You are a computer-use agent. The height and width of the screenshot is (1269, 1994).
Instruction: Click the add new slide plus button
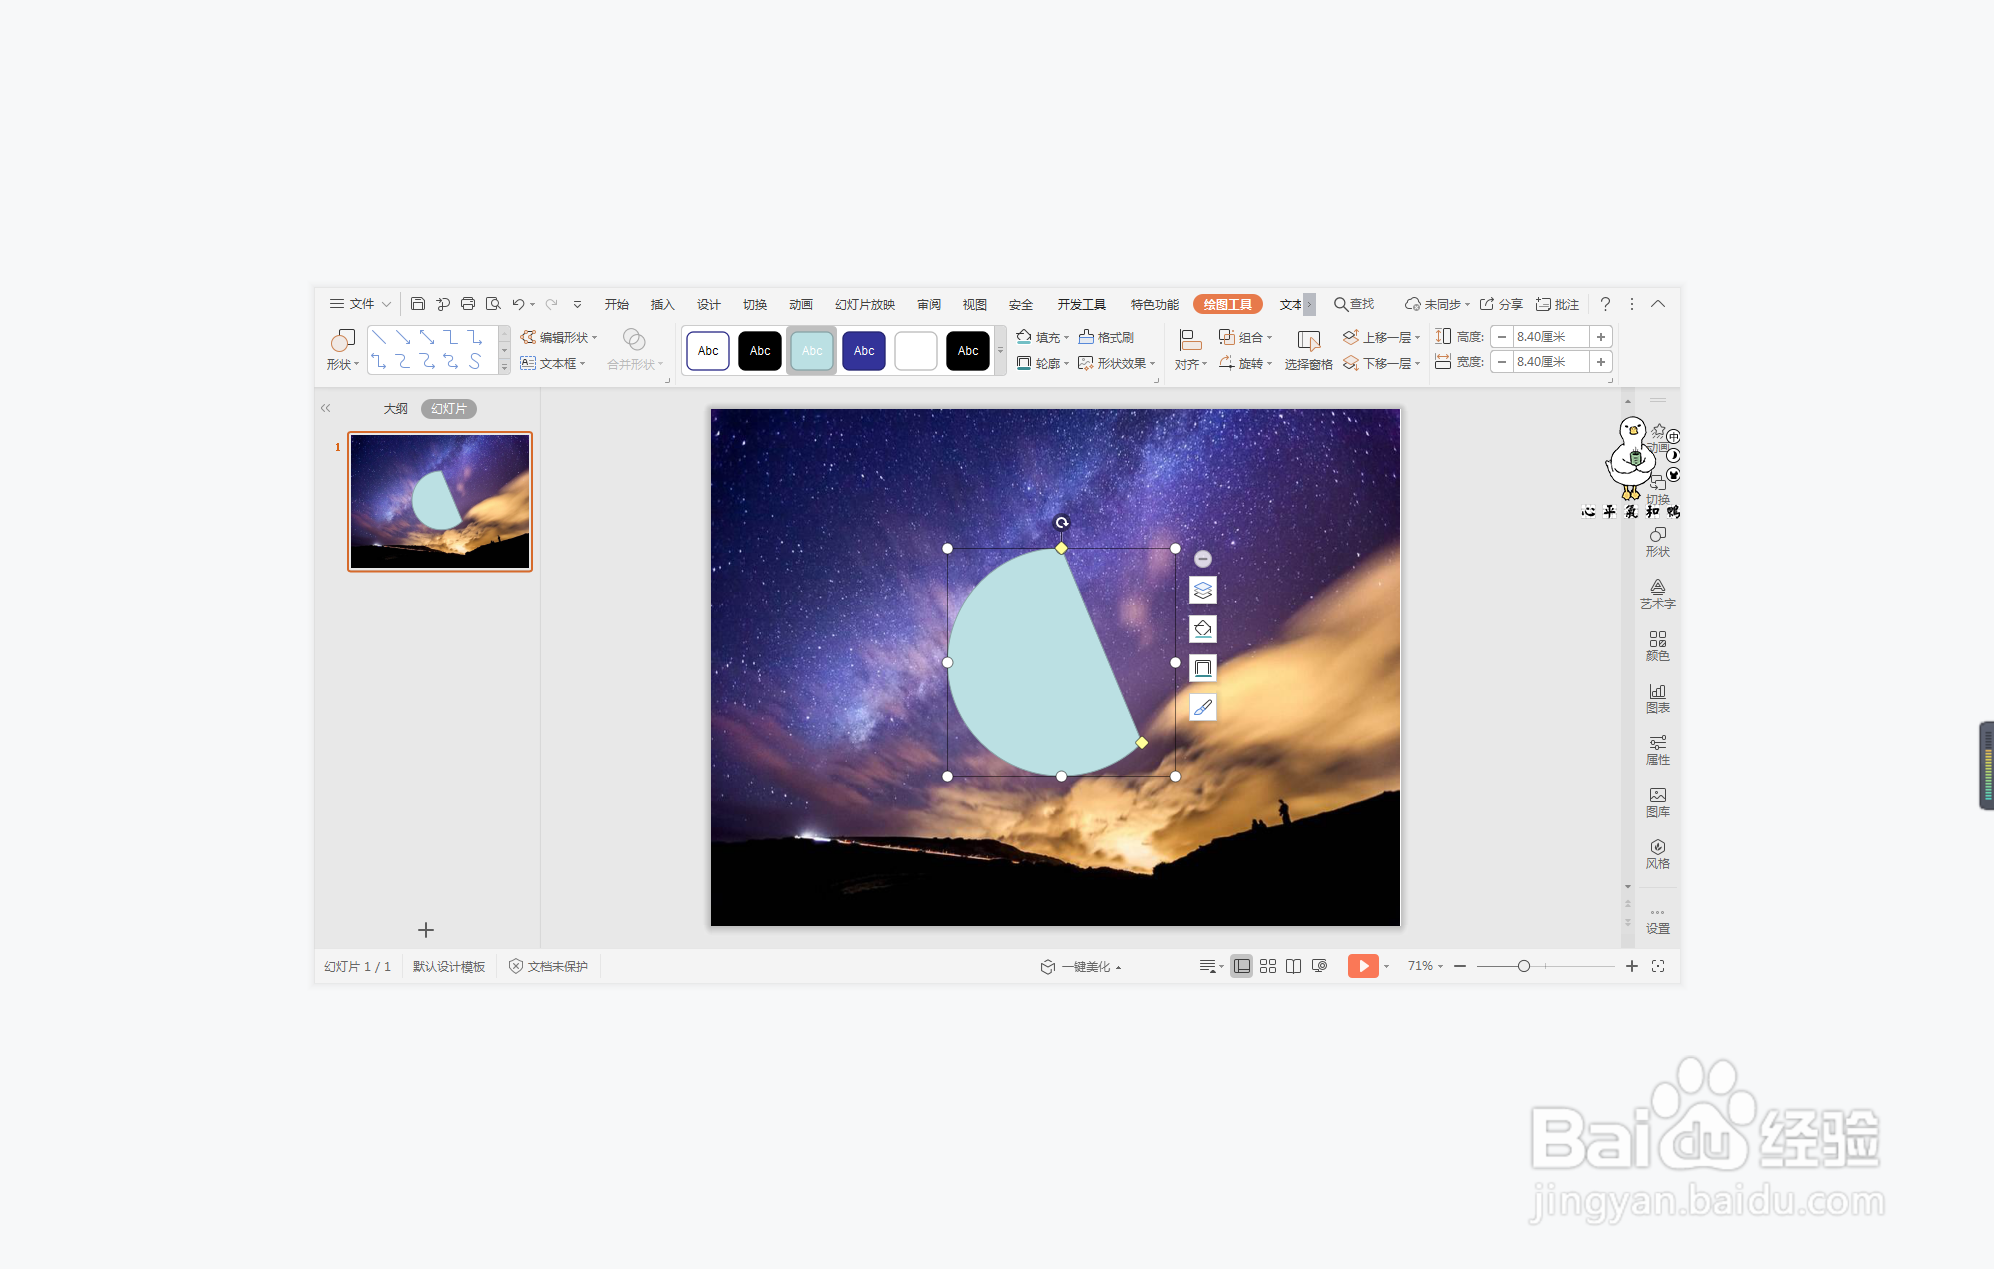(426, 930)
